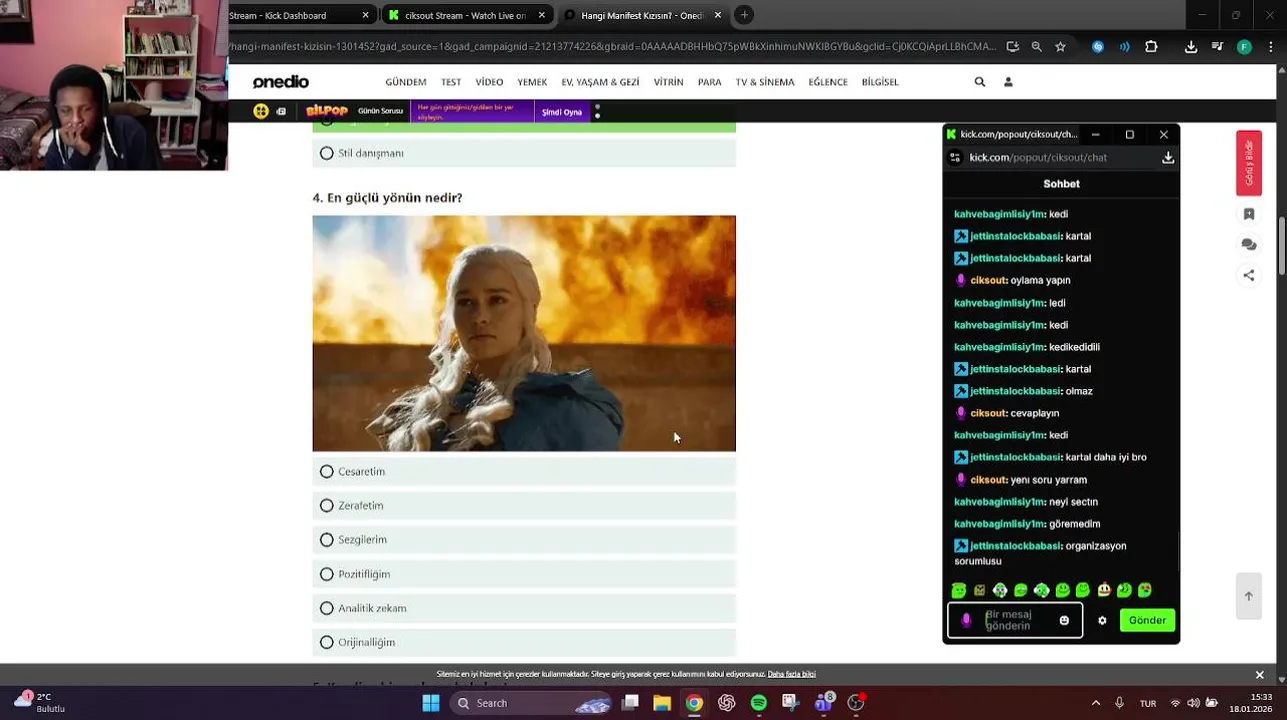The height and width of the screenshot is (720, 1287).
Task: Click site info icon in Kick popout address bar
Action: pos(955,157)
